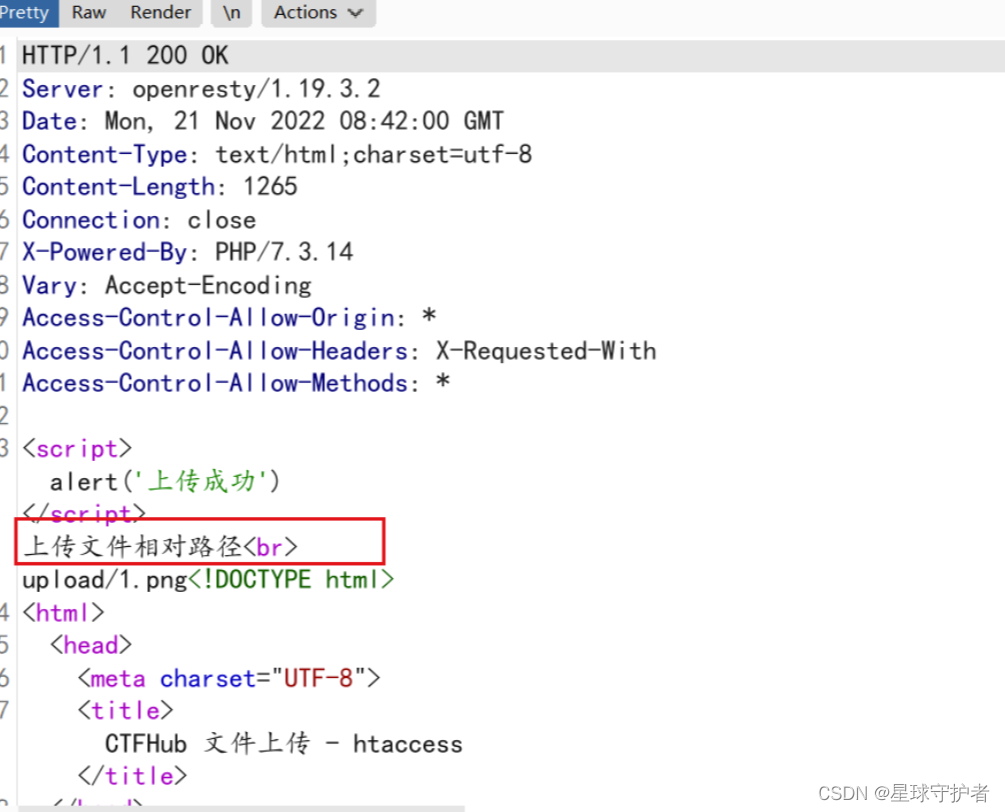Image resolution: width=1005 pixels, height=812 pixels.
Task: Select the Content-Length header name
Action: (x=119, y=186)
